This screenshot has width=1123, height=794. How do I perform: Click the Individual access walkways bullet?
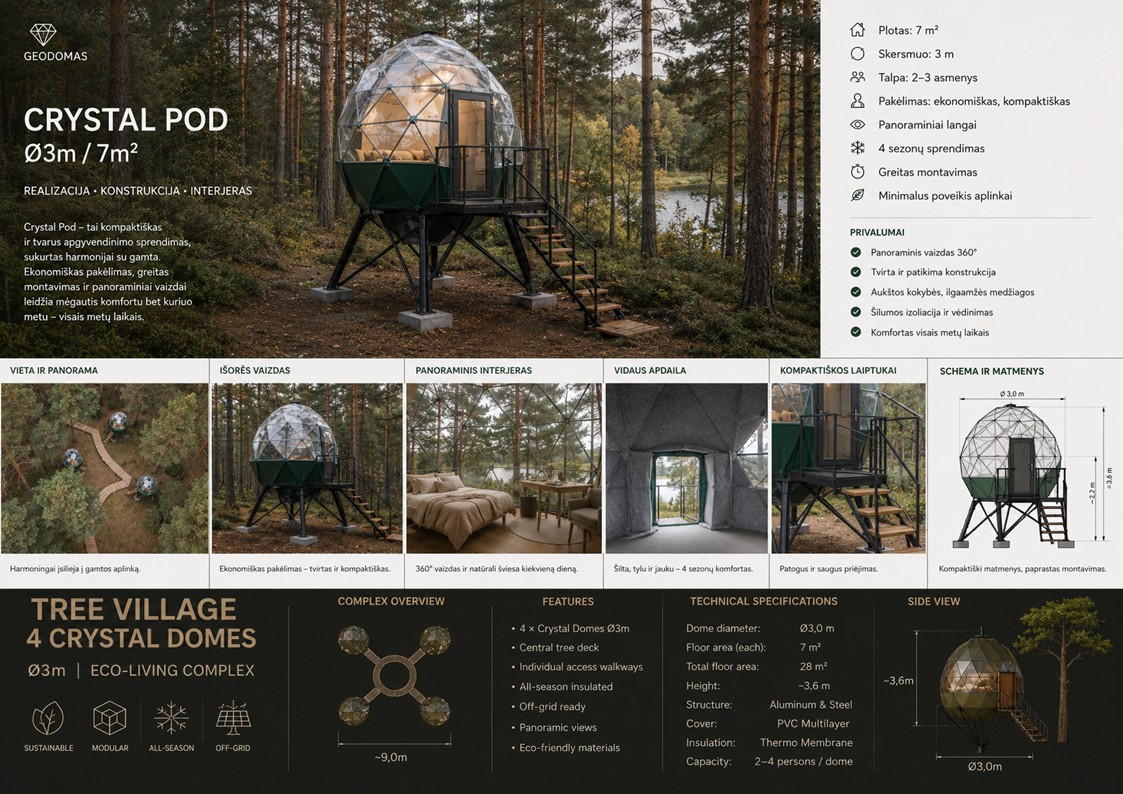(x=577, y=667)
